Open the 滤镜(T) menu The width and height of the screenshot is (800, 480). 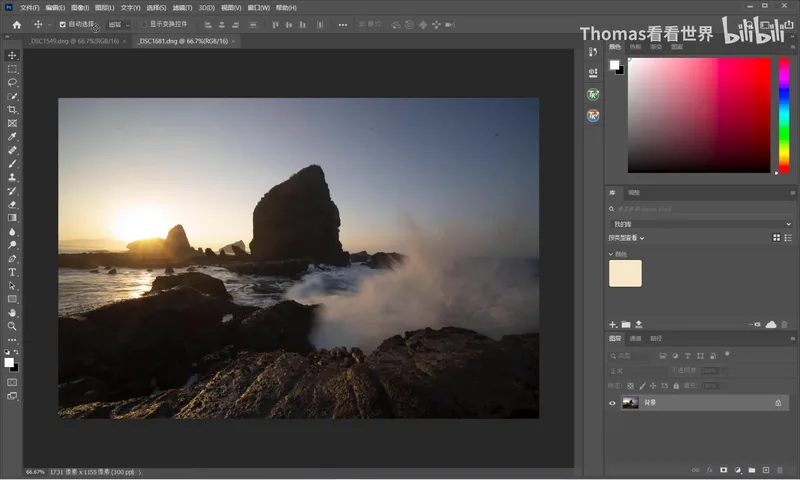tap(182, 8)
